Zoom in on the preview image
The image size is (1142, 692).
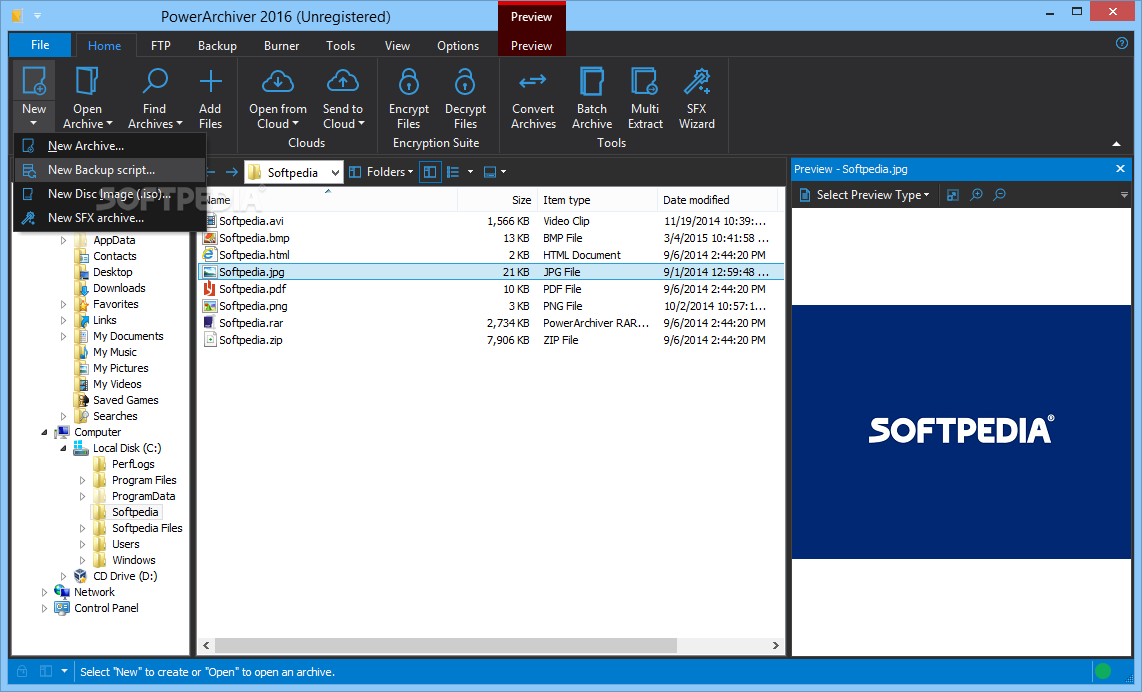pyautogui.click(x=977, y=194)
